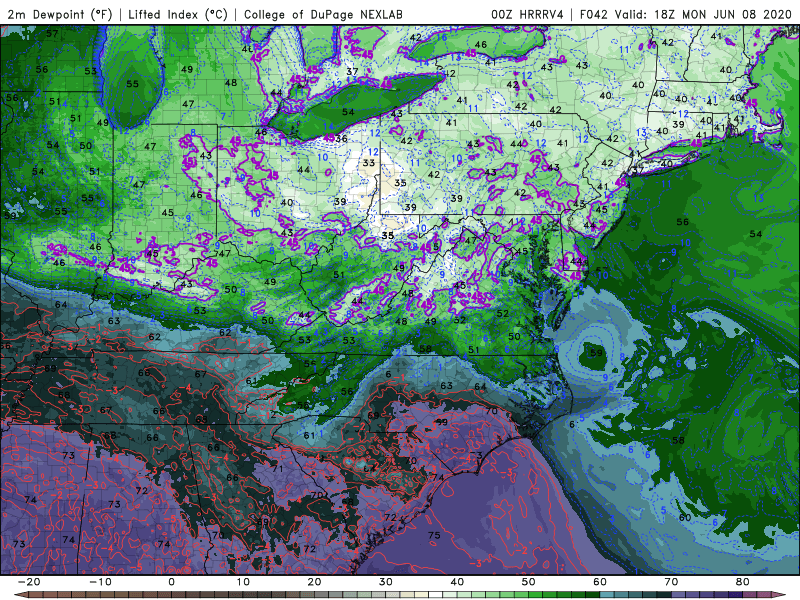Click the right arrow end of the color bar
This screenshot has width=800, height=600.
click(781, 595)
